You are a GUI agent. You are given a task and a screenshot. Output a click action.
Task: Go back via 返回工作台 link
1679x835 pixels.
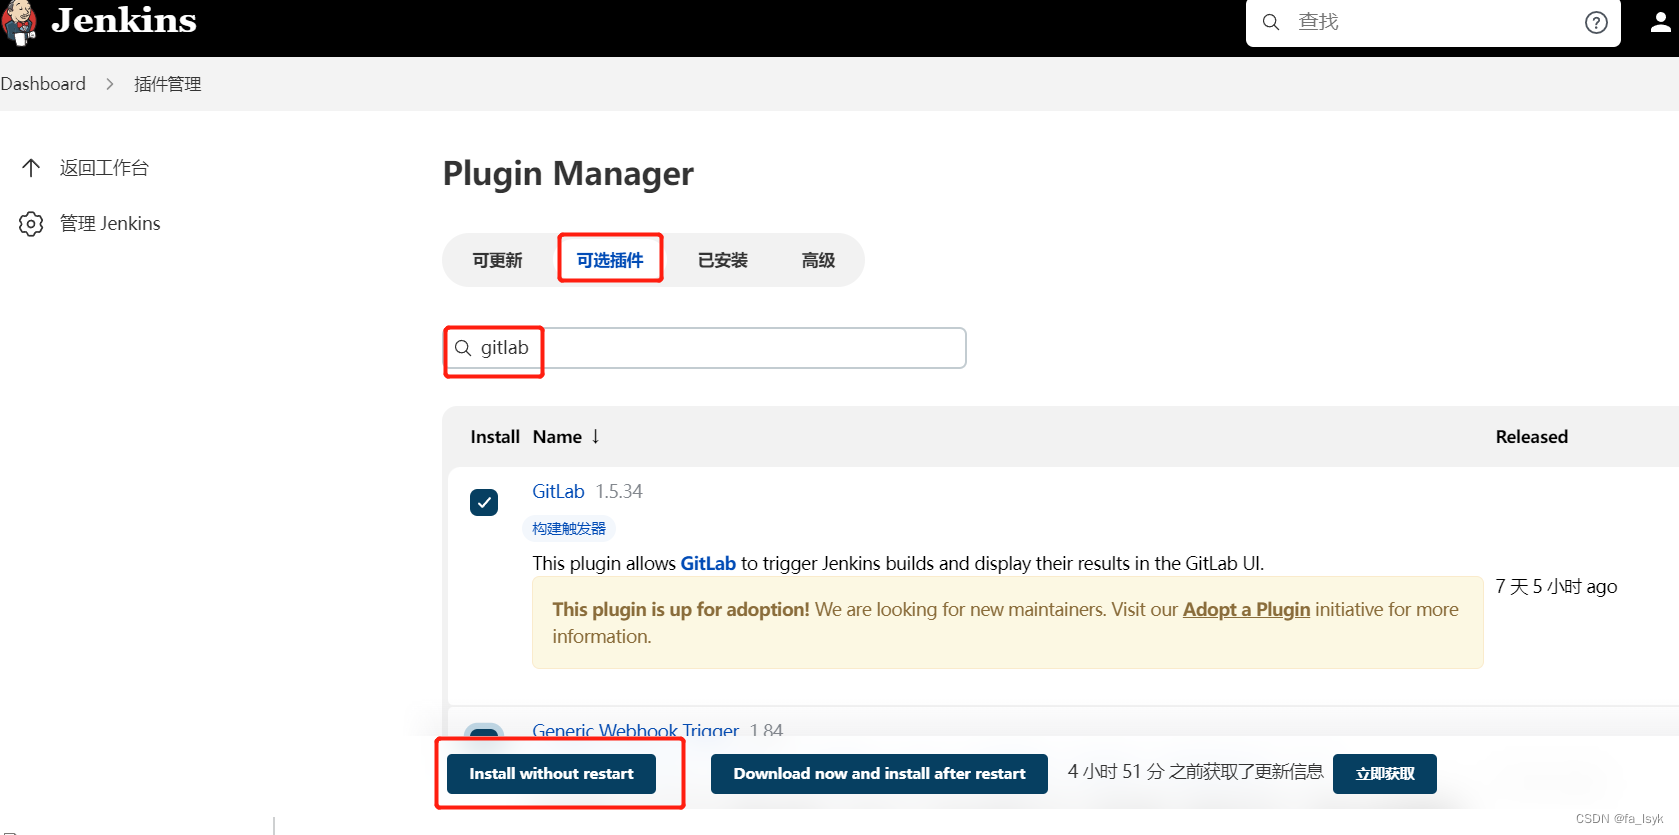(x=104, y=167)
